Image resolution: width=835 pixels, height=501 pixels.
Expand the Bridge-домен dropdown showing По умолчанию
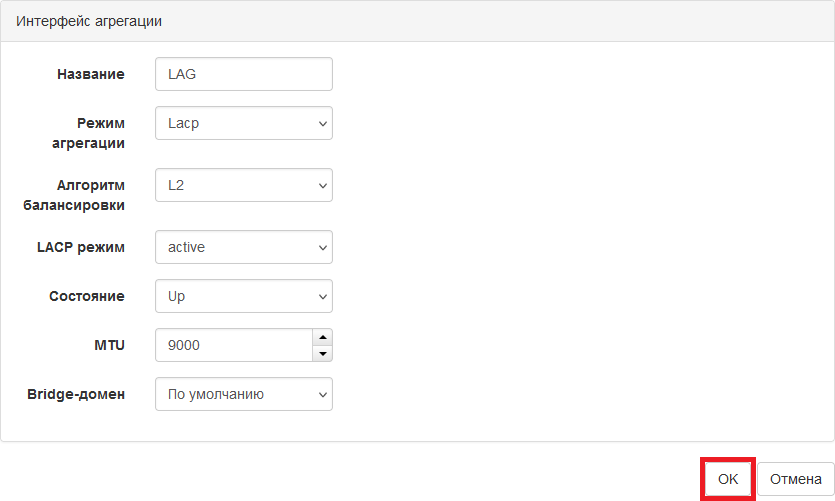(x=244, y=394)
